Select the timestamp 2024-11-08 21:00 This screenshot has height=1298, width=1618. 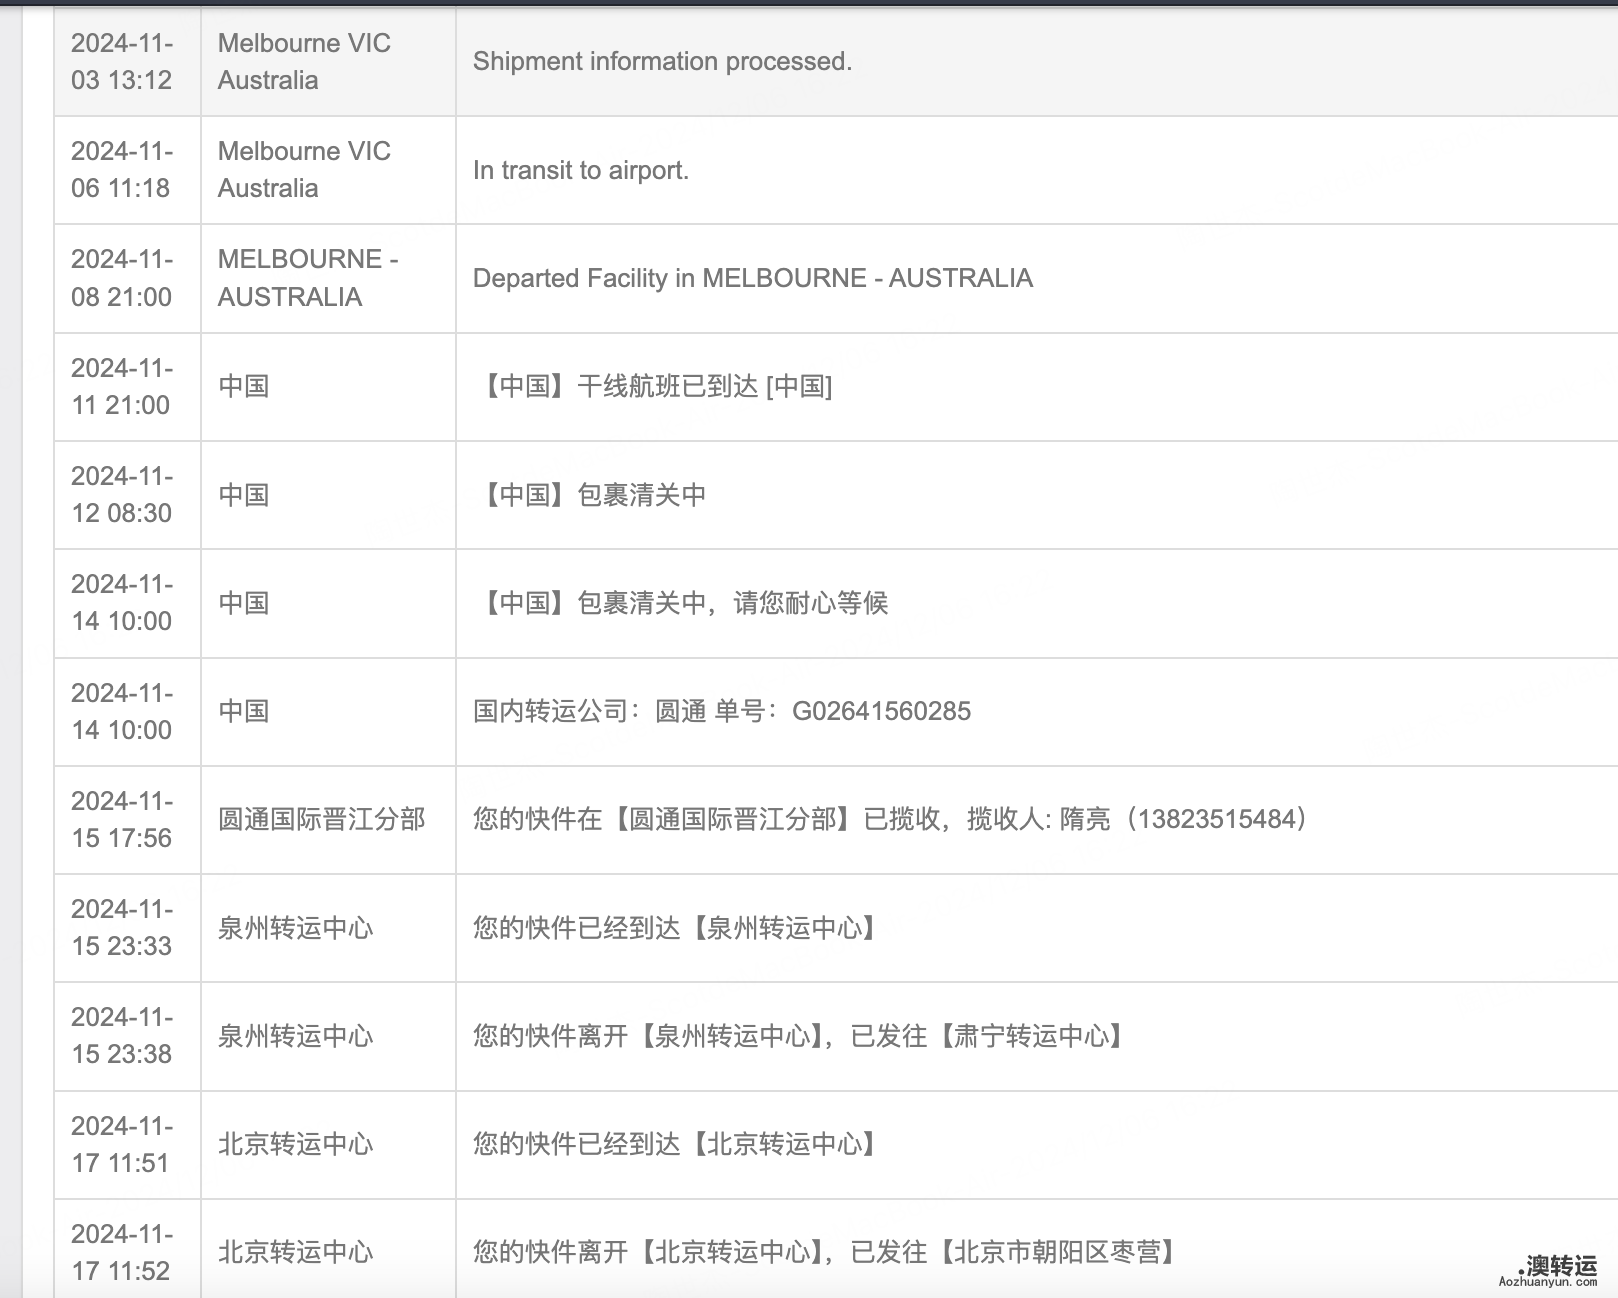122,278
